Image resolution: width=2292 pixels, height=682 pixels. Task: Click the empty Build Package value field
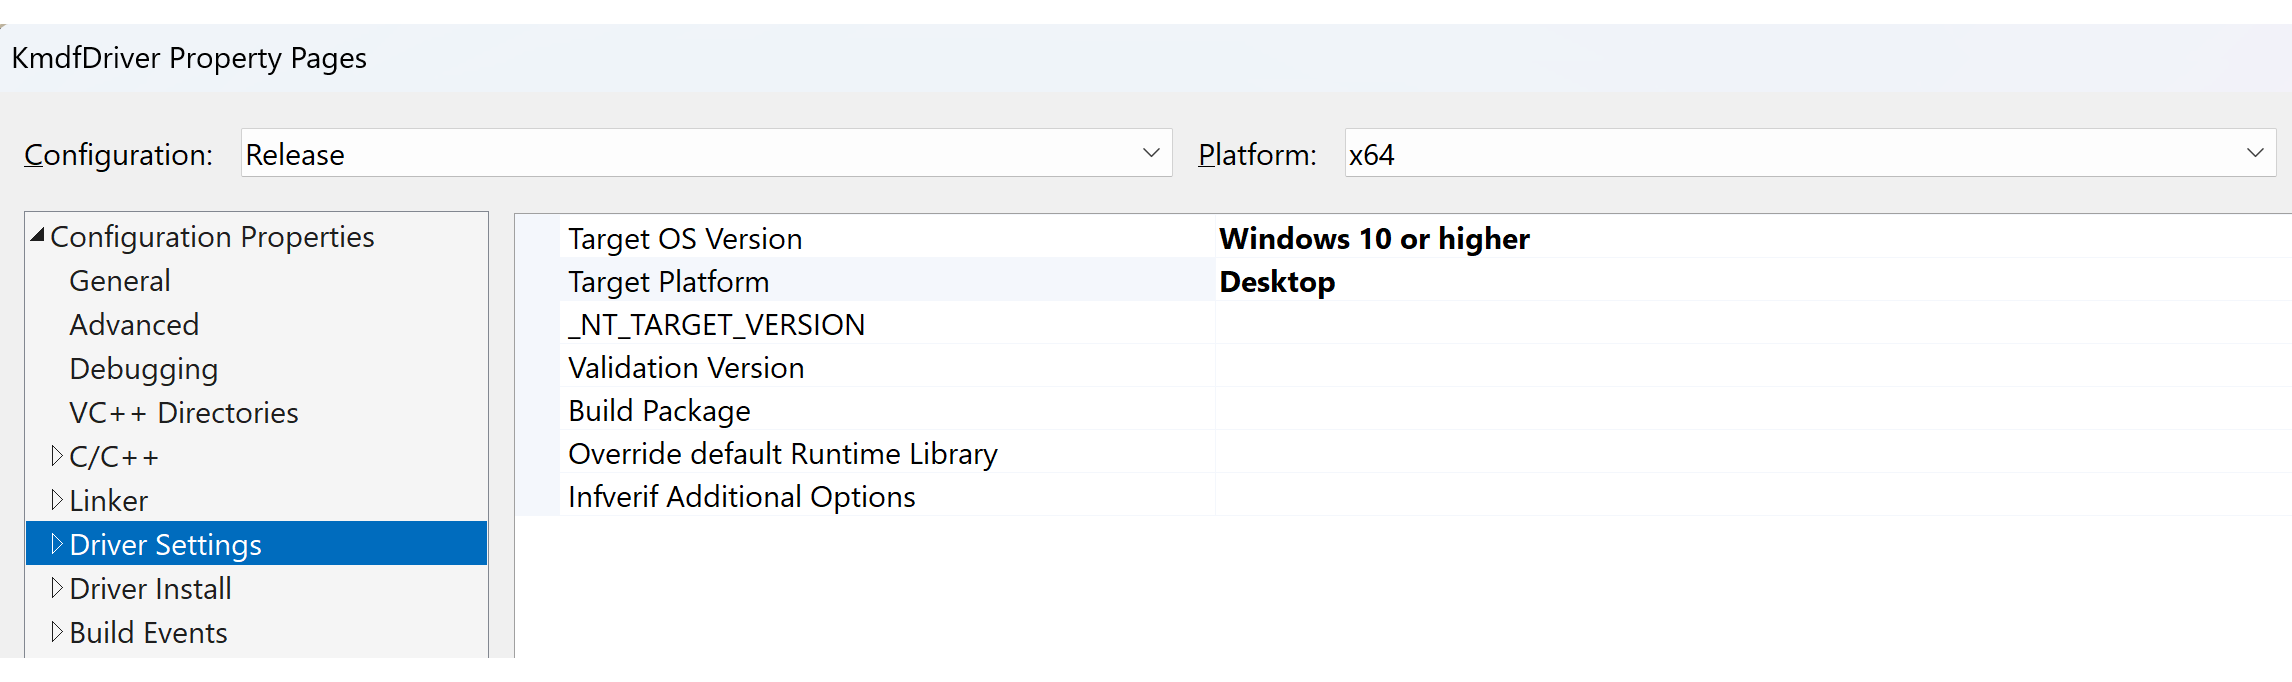tap(1754, 410)
